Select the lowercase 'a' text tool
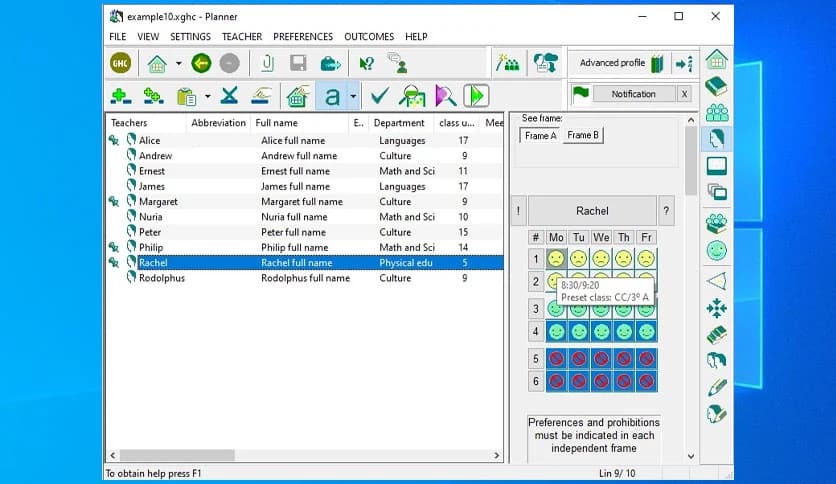Viewport: 836px width, 484px height. click(x=332, y=96)
